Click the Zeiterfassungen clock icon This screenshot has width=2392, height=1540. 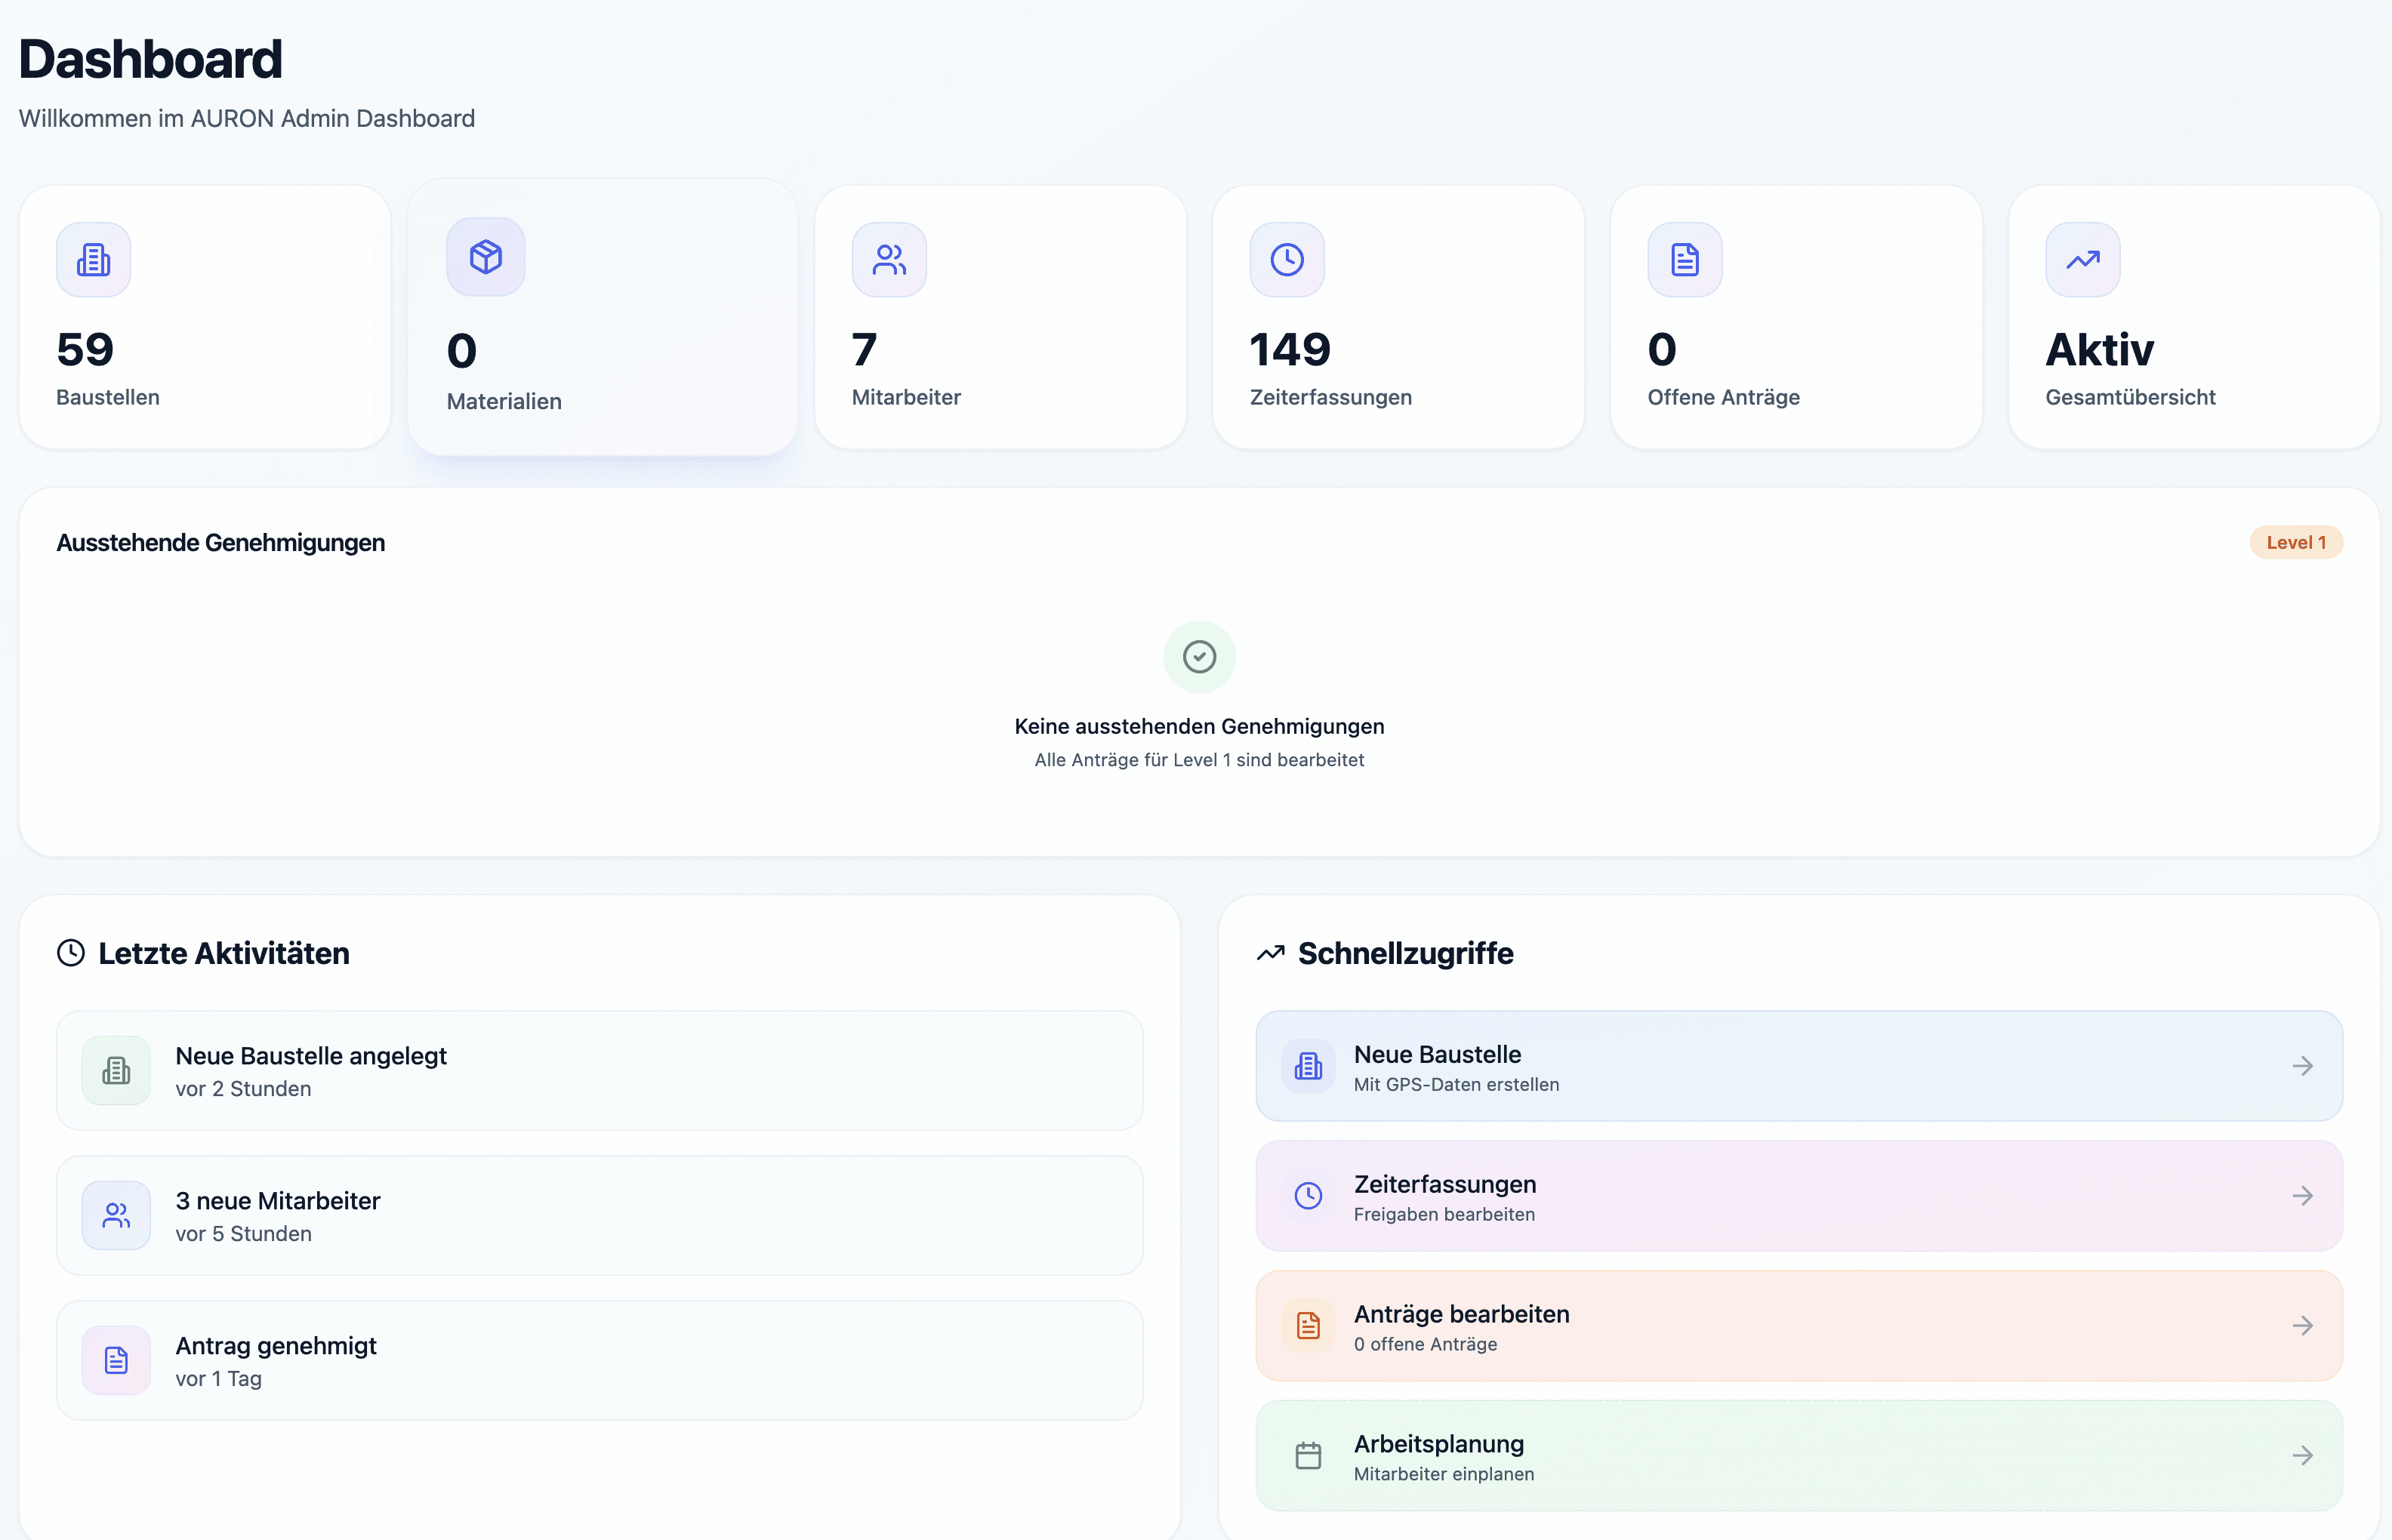pos(1287,260)
